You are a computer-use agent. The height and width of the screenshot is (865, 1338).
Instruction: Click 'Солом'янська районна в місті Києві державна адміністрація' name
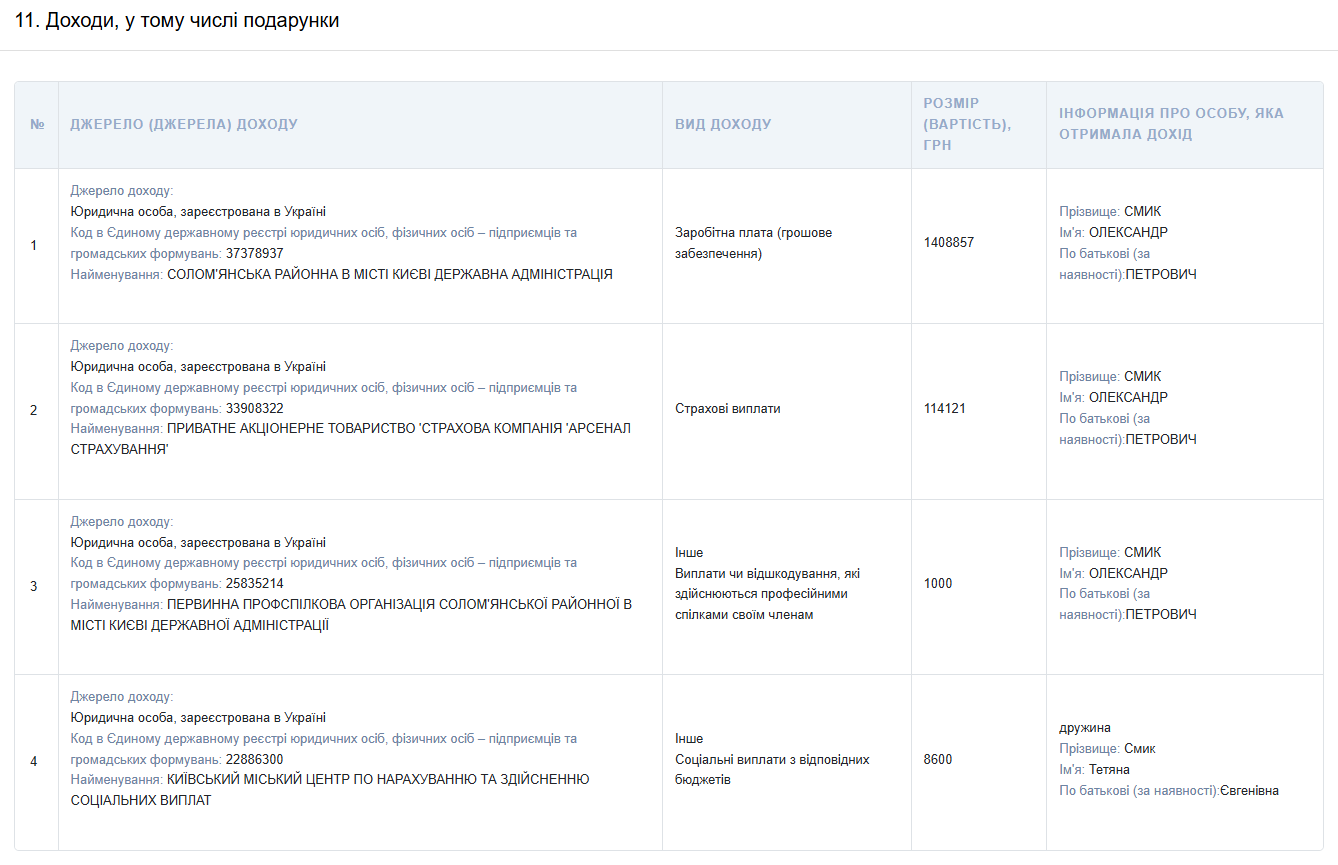389,274
